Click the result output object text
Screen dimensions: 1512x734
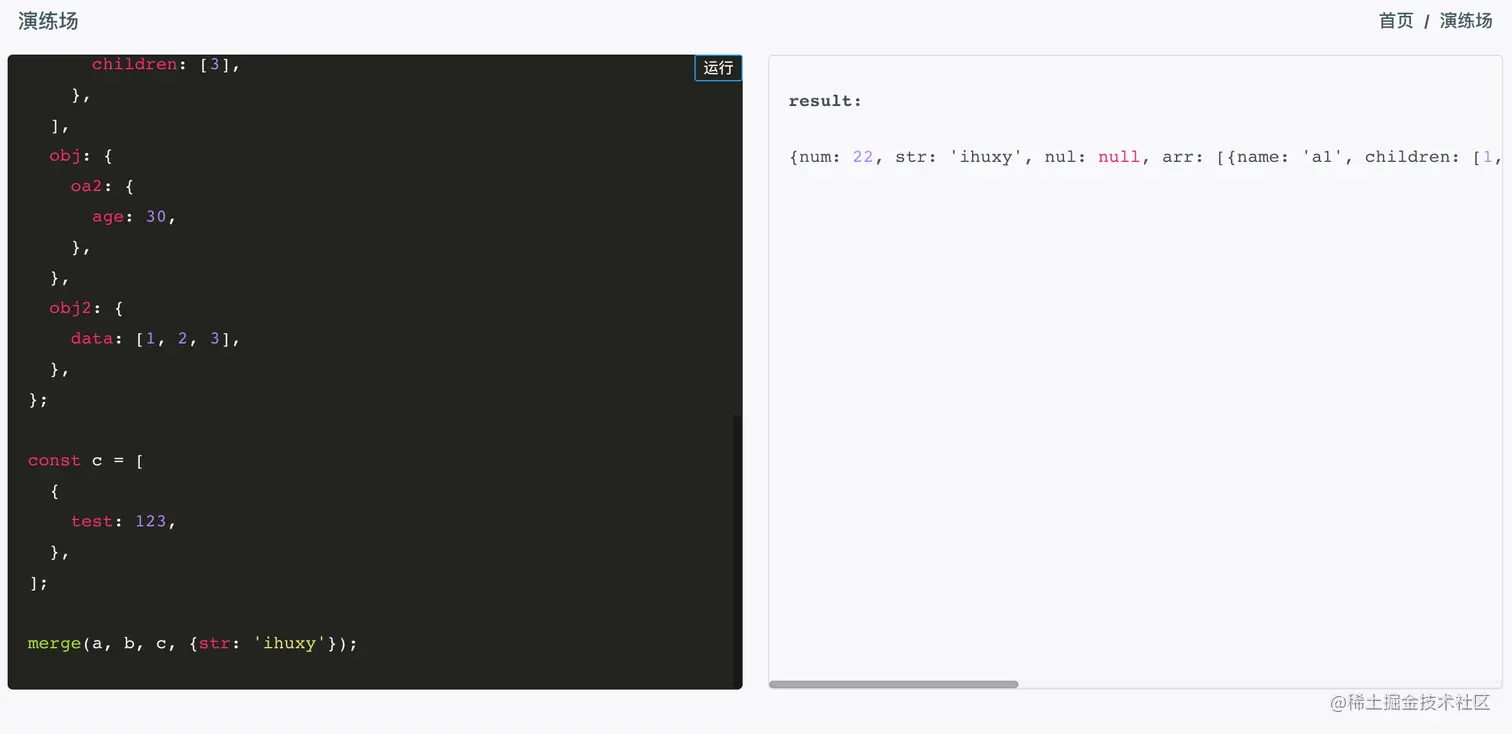pos(1145,157)
